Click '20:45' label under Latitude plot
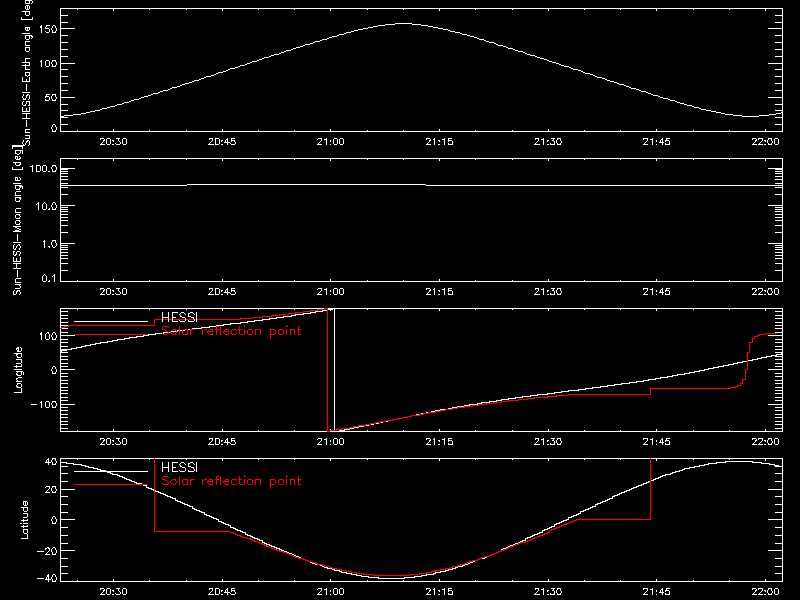Screen dimensions: 800x600 click(x=222, y=592)
